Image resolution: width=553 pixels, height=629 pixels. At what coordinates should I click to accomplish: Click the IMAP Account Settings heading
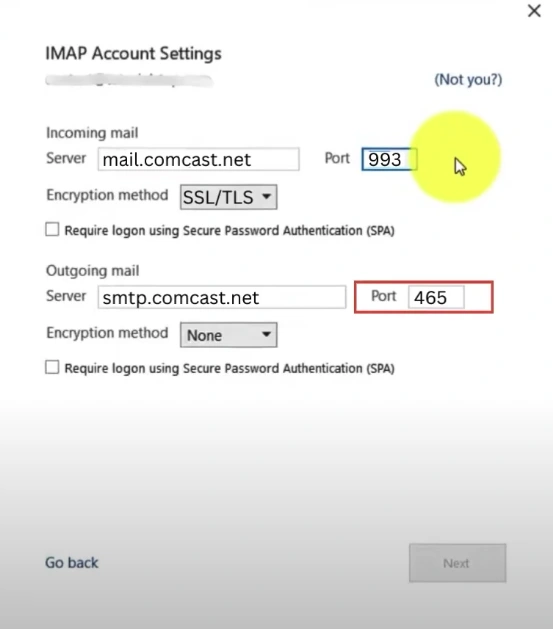pos(133,53)
